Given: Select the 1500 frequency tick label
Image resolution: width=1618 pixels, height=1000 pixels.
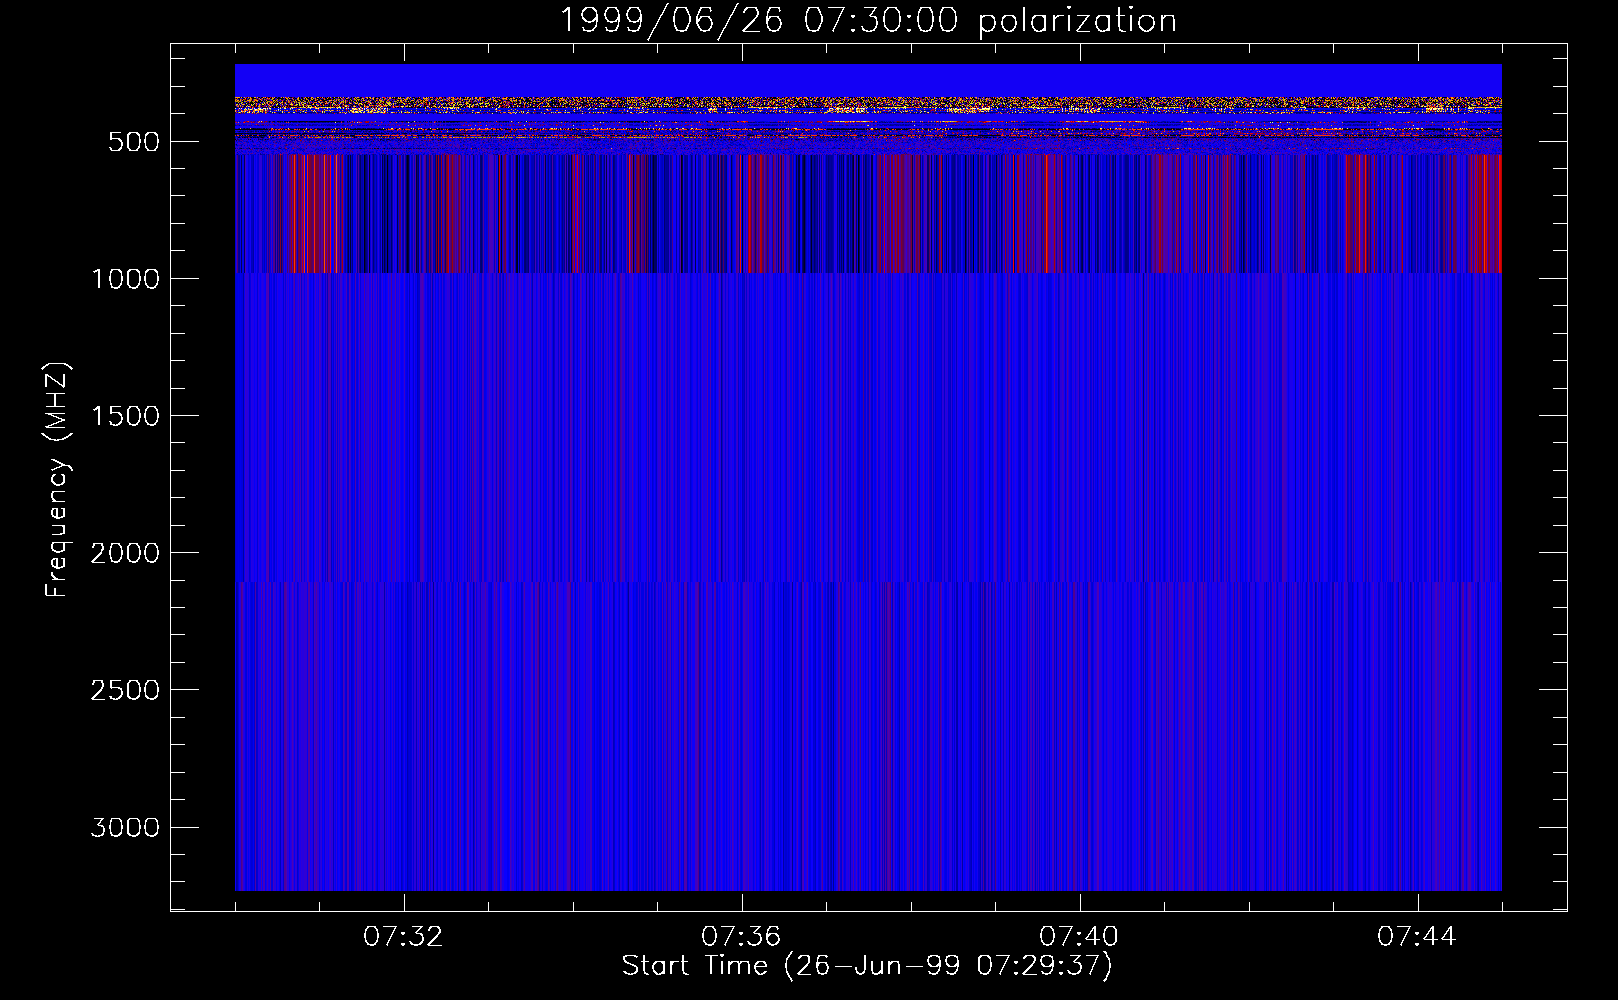Looking at the screenshot, I should [x=125, y=416].
